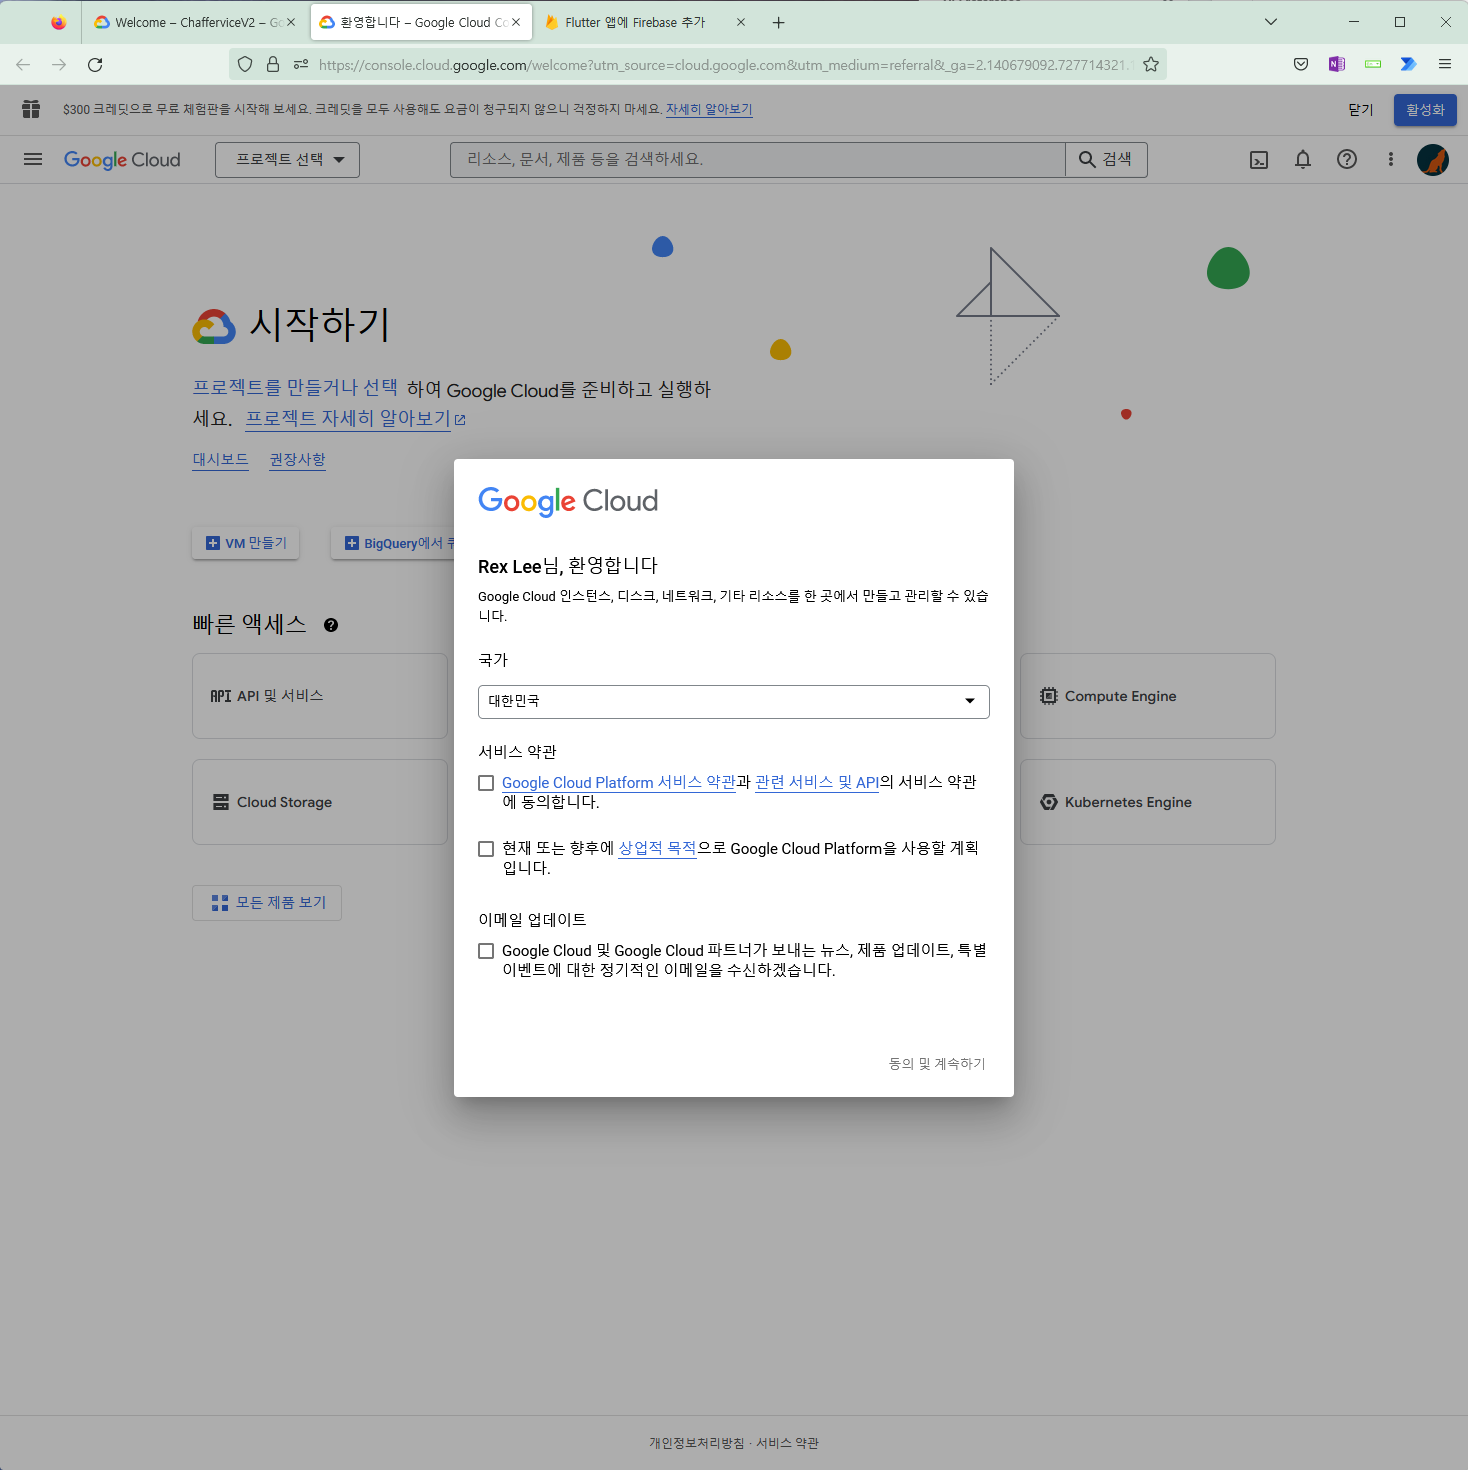Open the Compute Engine quick access card
This screenshot has height=1470, width=1468.
[x=1148, y=696]
